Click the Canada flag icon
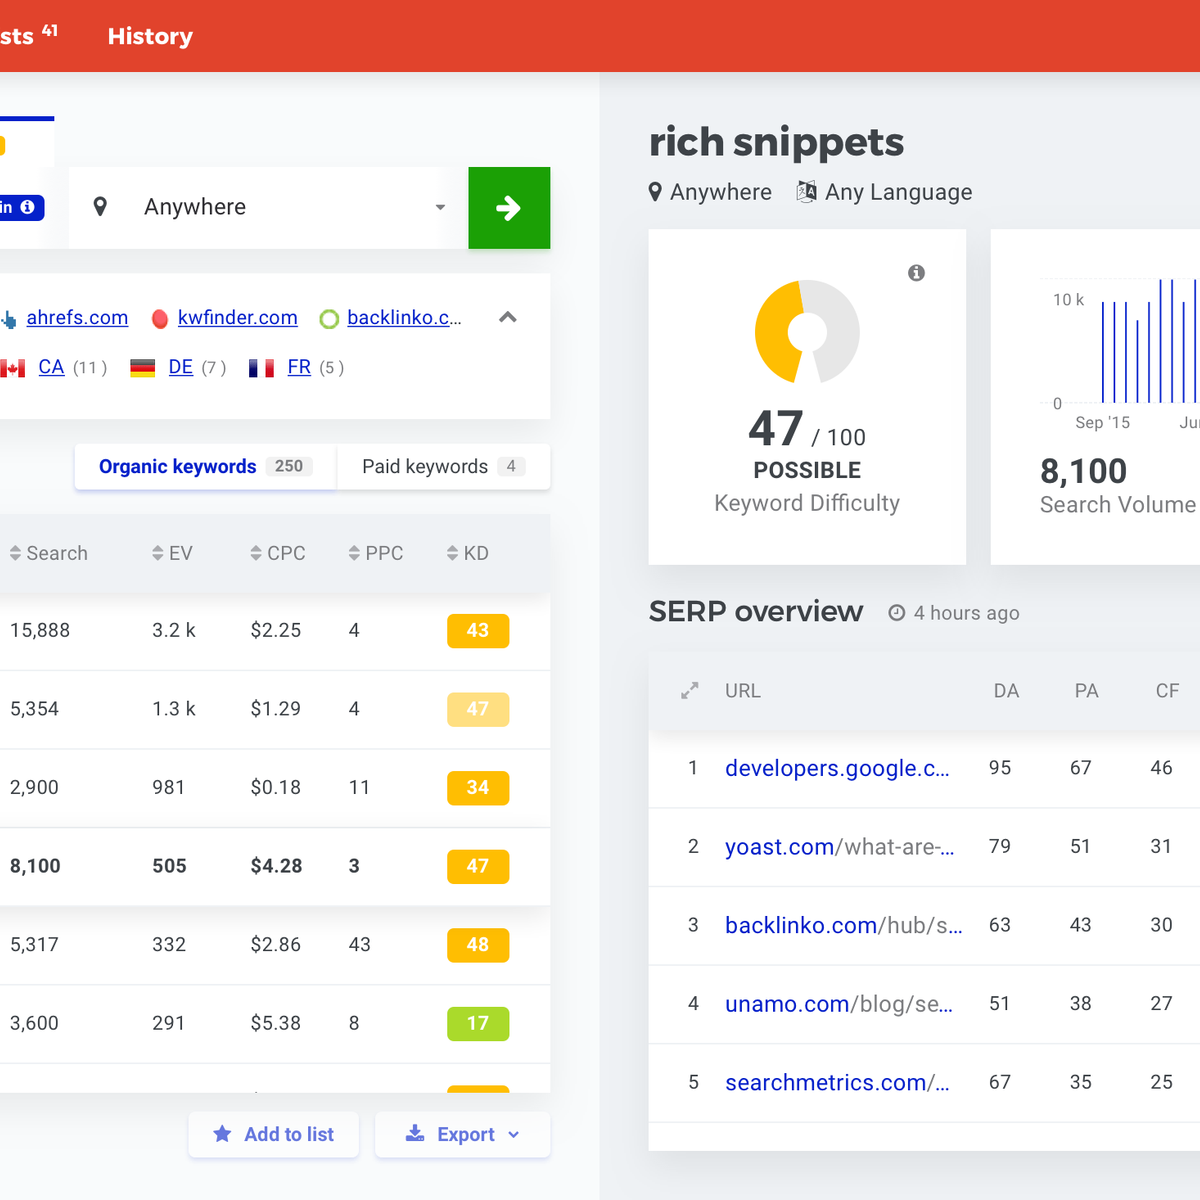The width and height of the screenshot is (1200, 1200). tap(13, 368)
